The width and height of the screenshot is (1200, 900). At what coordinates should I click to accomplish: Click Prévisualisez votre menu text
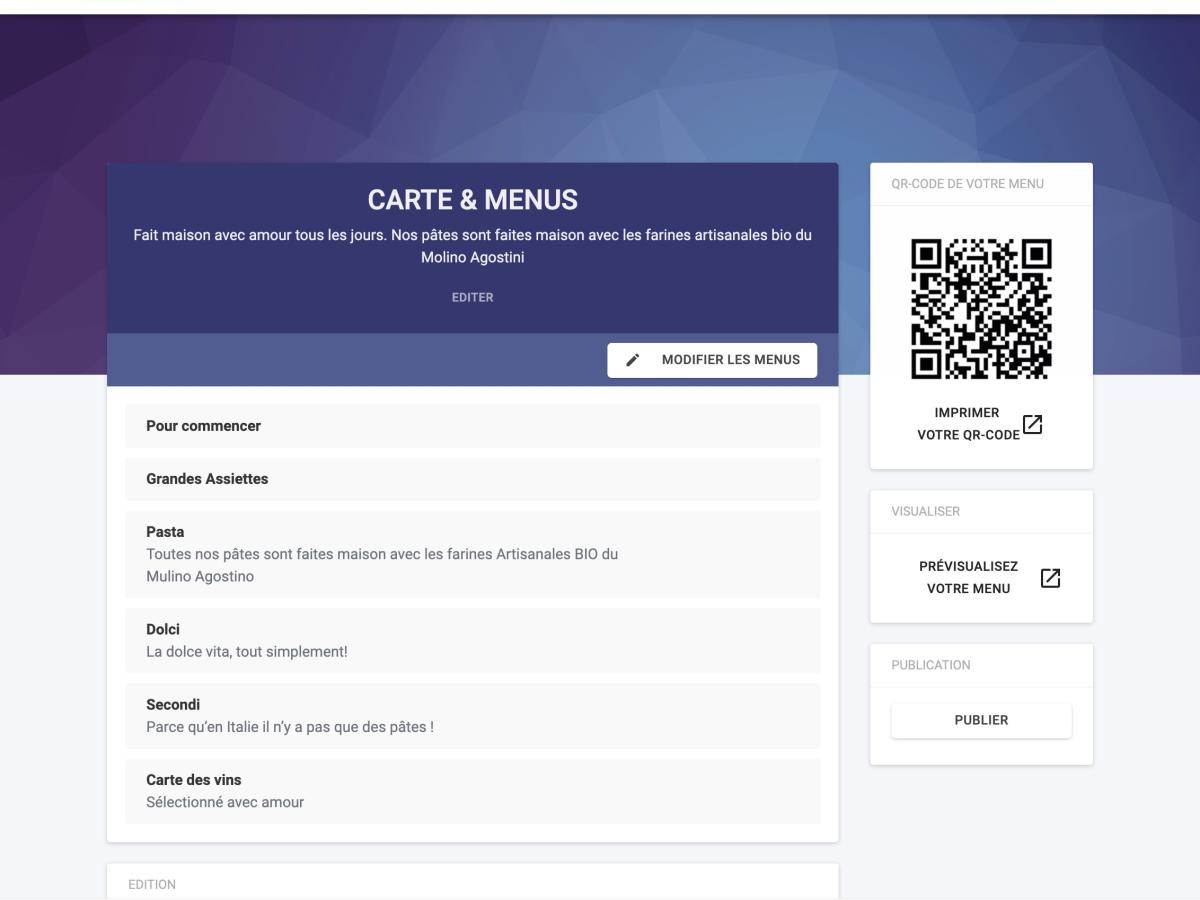pyautogui.click(x=968, y=578)
